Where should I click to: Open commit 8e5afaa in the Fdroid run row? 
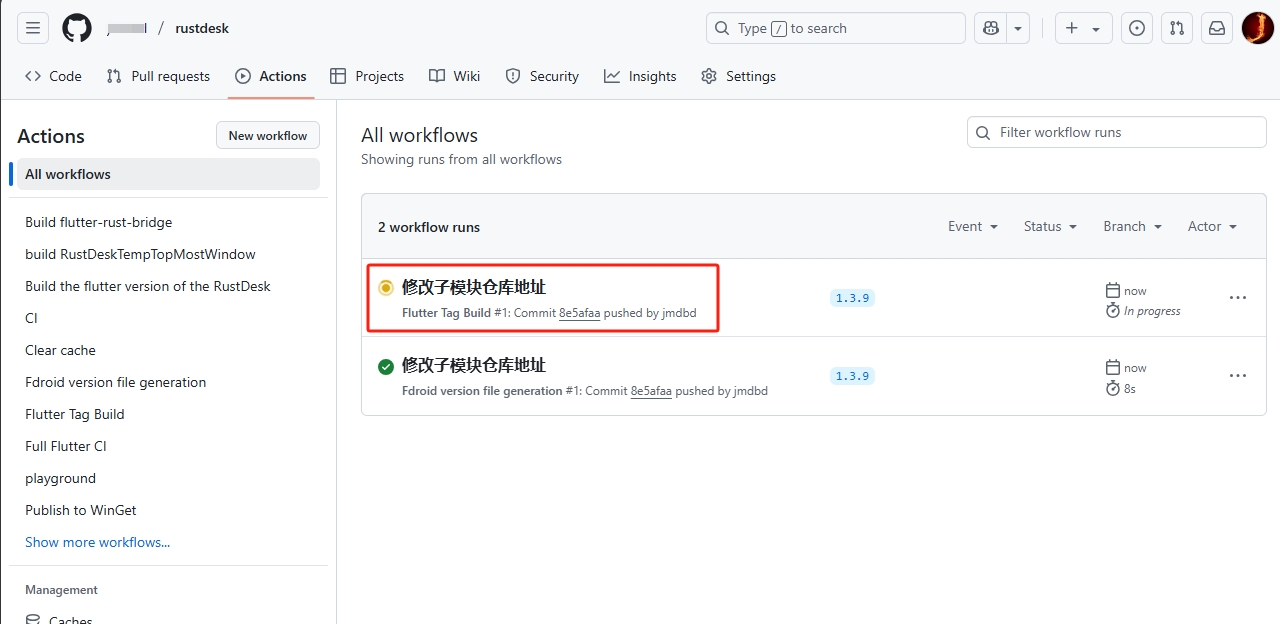click(x=651, y=391)
